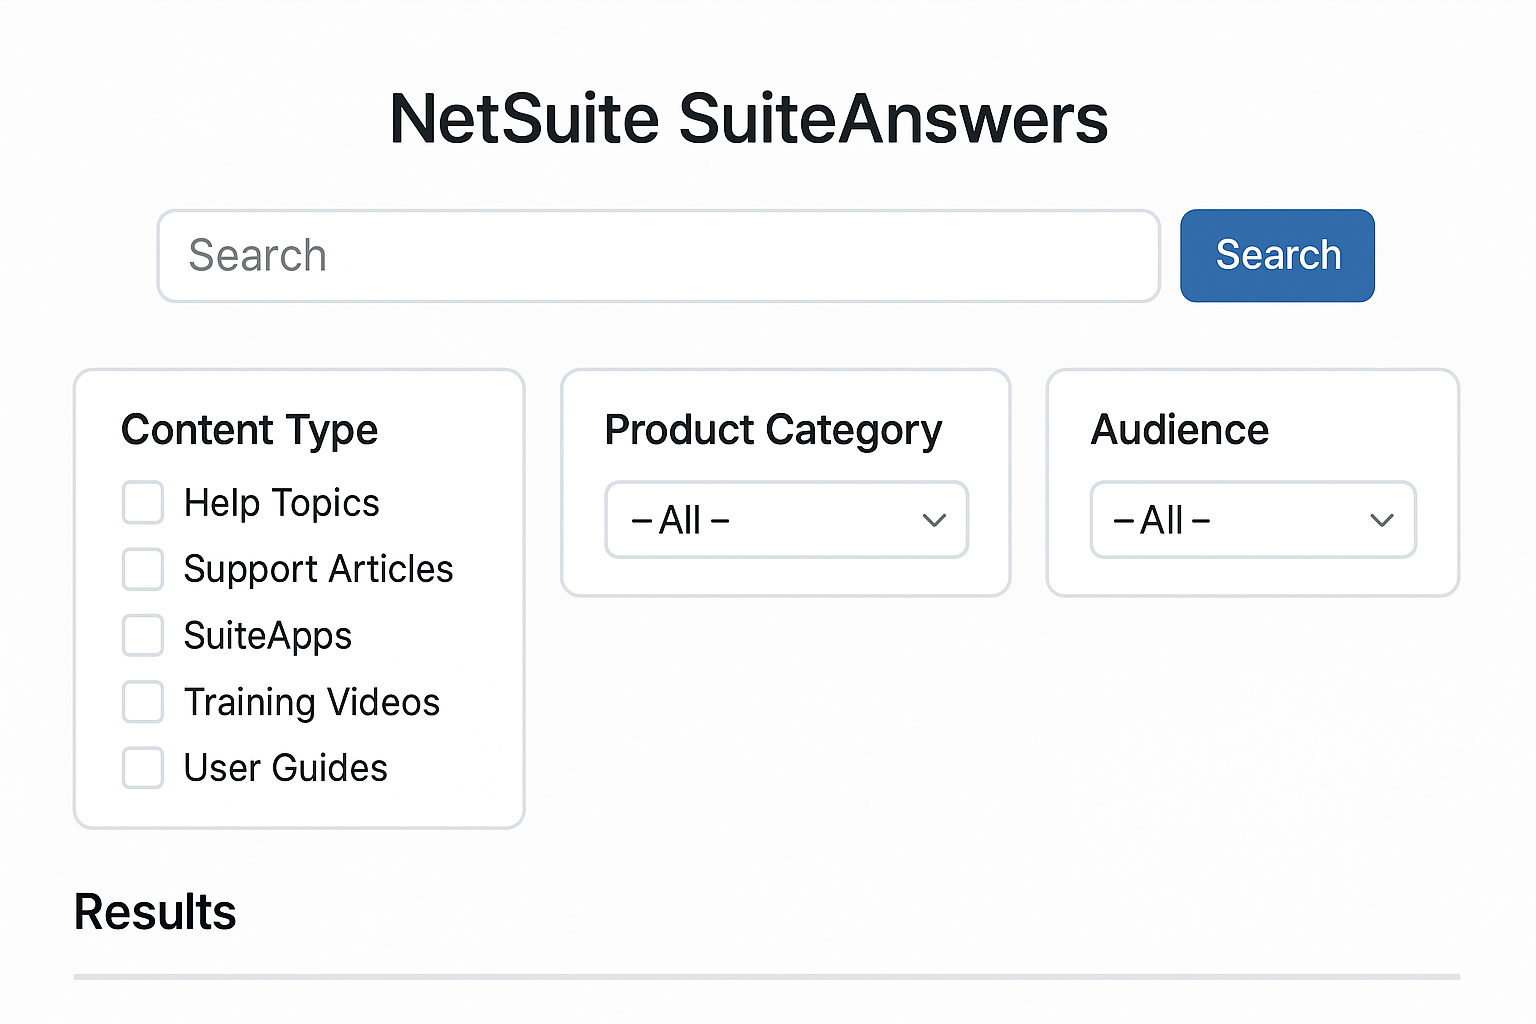This screenshot has height=1024, width=1536.
Task: Click the NetSuite SuiteAnswers heading
Action: click(x=749, y=119)
